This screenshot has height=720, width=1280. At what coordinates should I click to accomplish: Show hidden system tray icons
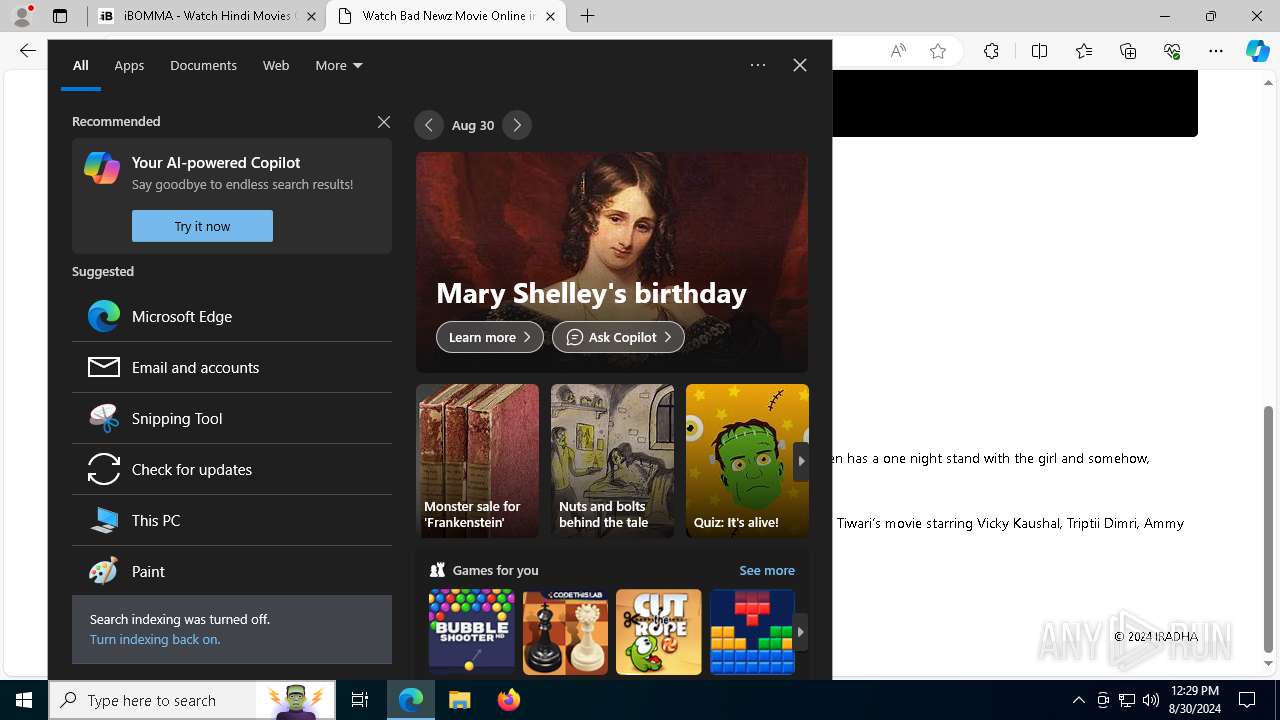point(1078,700)
